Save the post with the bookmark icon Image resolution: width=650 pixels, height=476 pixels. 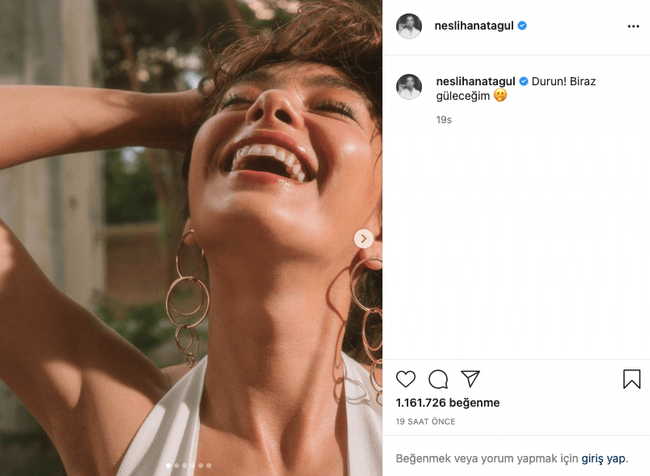[631, 379]
